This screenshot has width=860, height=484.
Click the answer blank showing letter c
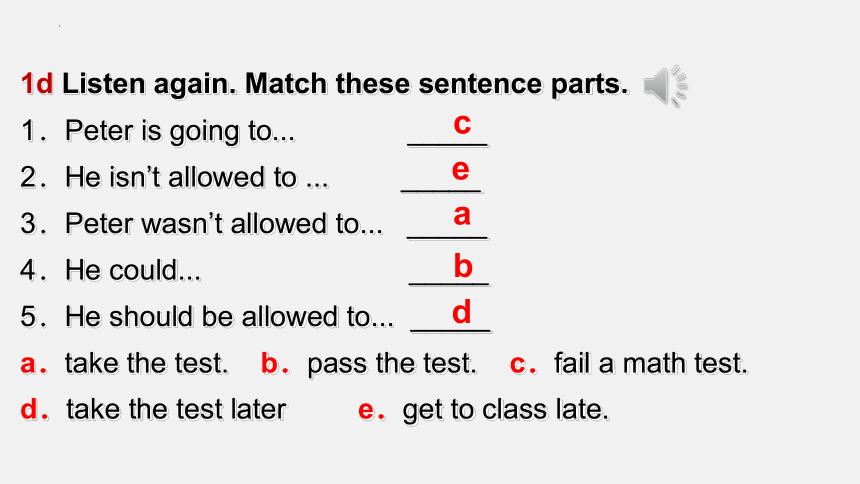(448, 130)
